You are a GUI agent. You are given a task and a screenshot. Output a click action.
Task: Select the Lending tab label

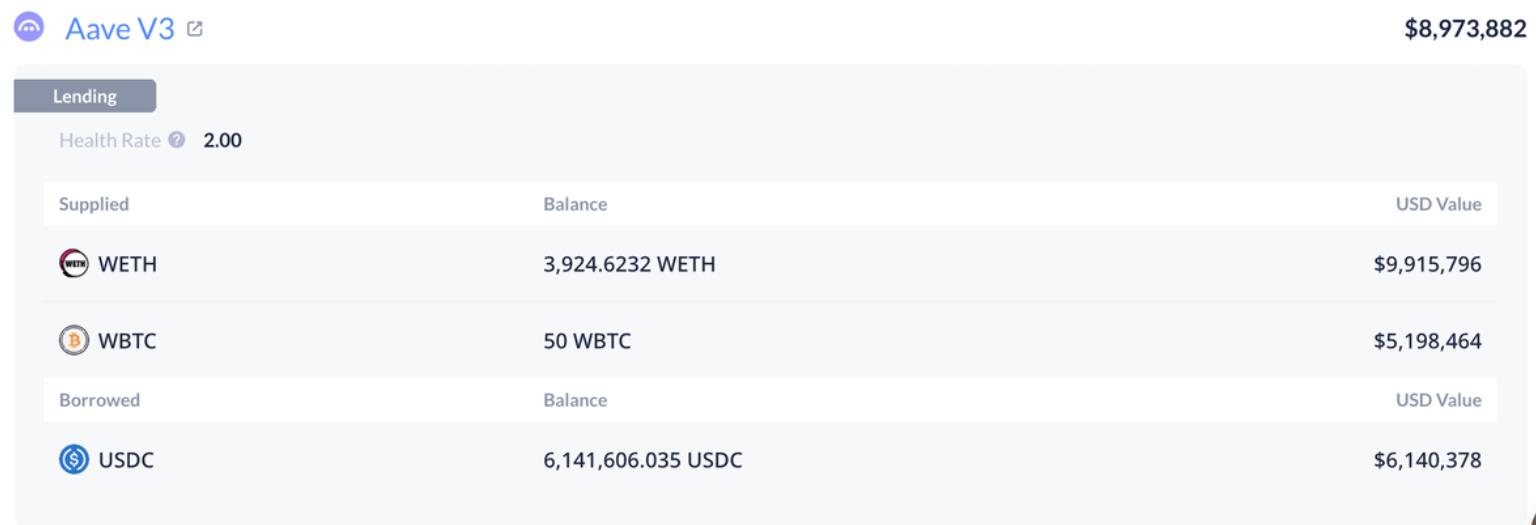tap(85, 96)
